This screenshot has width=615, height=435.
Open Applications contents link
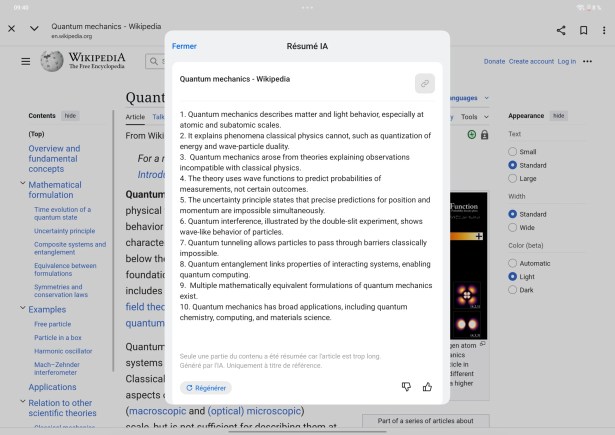coord(52,387)
